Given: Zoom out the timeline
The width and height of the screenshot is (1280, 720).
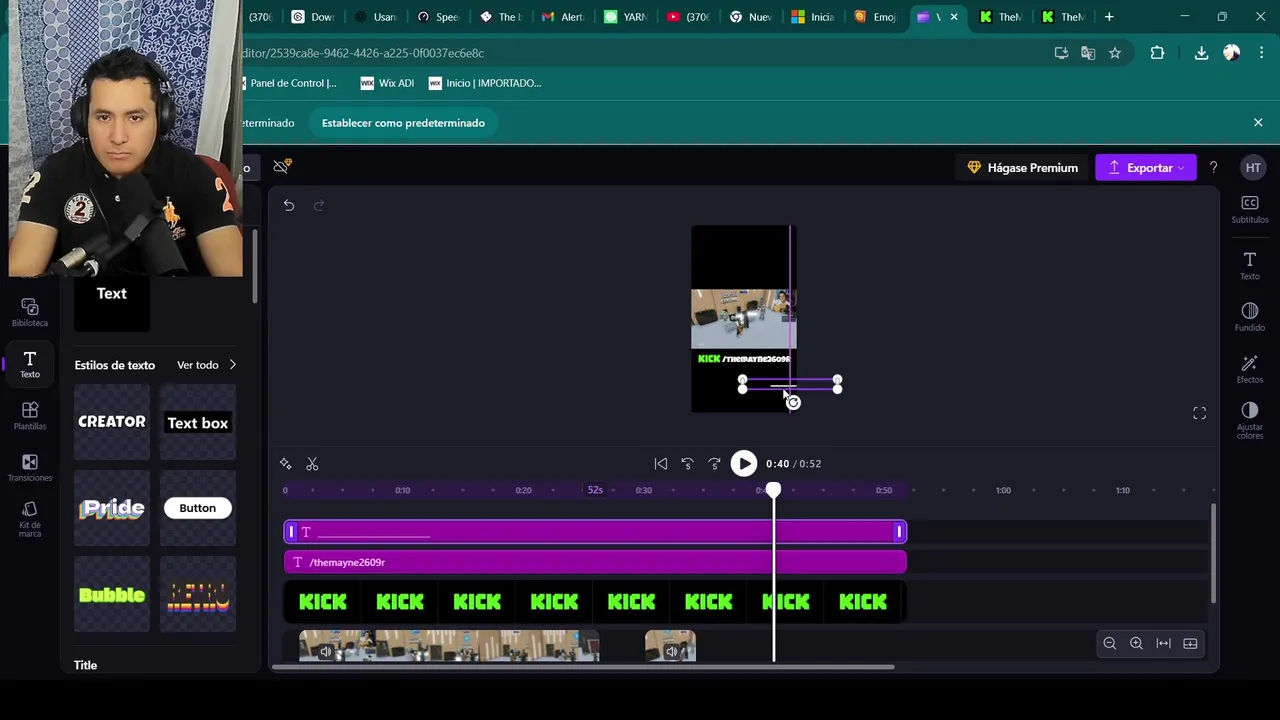Looking at the screenshot, I should (1109, 644).
